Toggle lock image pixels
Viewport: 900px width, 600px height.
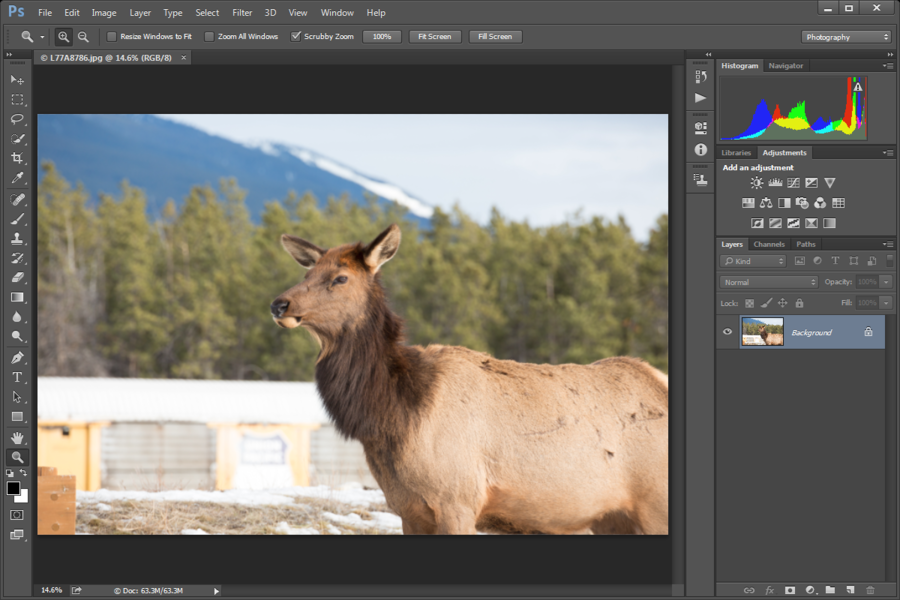[x=766, y=303]
